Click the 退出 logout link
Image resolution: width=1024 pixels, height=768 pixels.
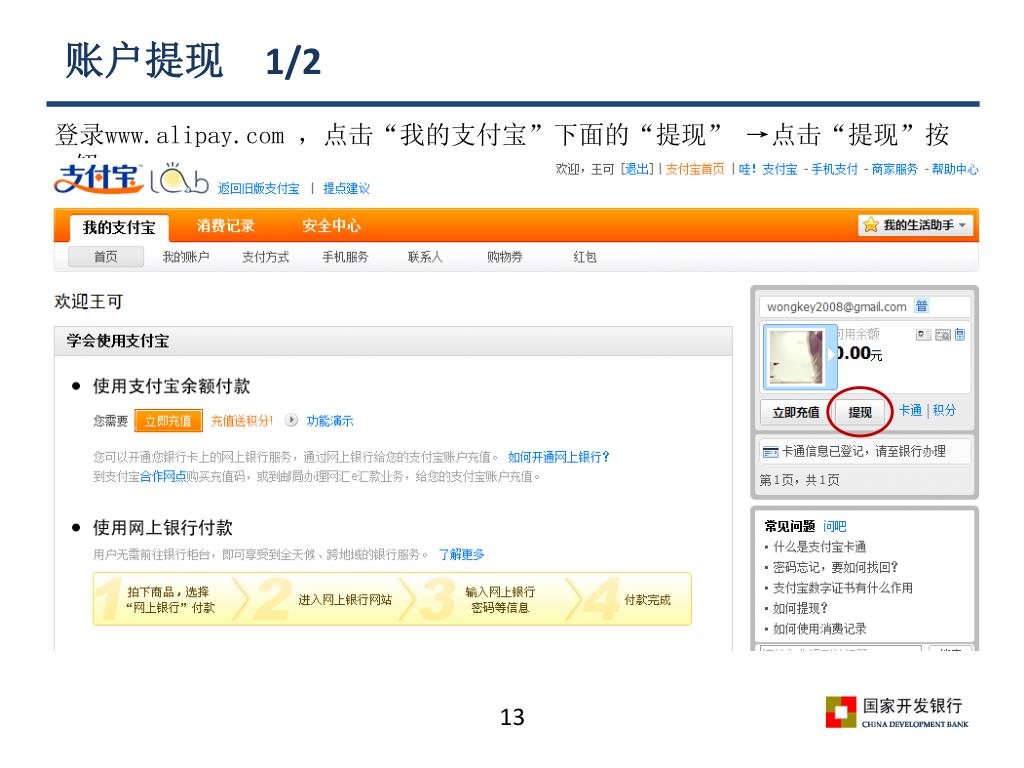pos(637,169)
